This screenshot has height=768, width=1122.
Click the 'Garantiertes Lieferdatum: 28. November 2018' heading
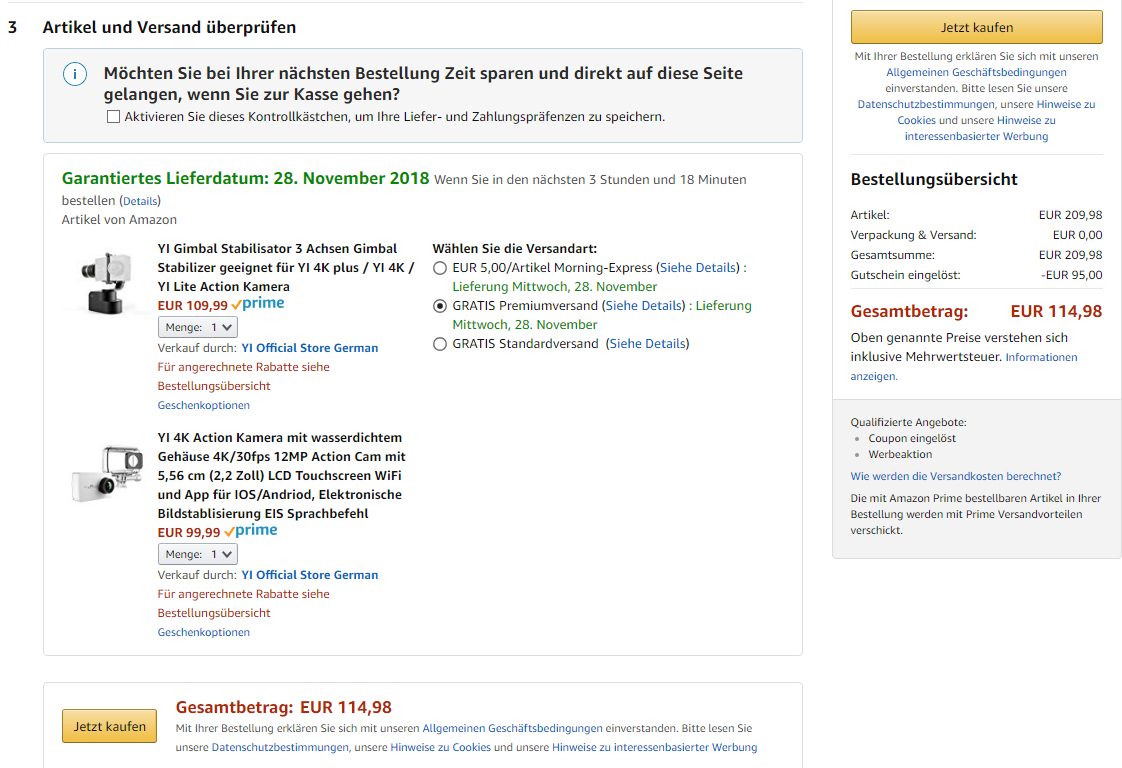pos(245,178)
